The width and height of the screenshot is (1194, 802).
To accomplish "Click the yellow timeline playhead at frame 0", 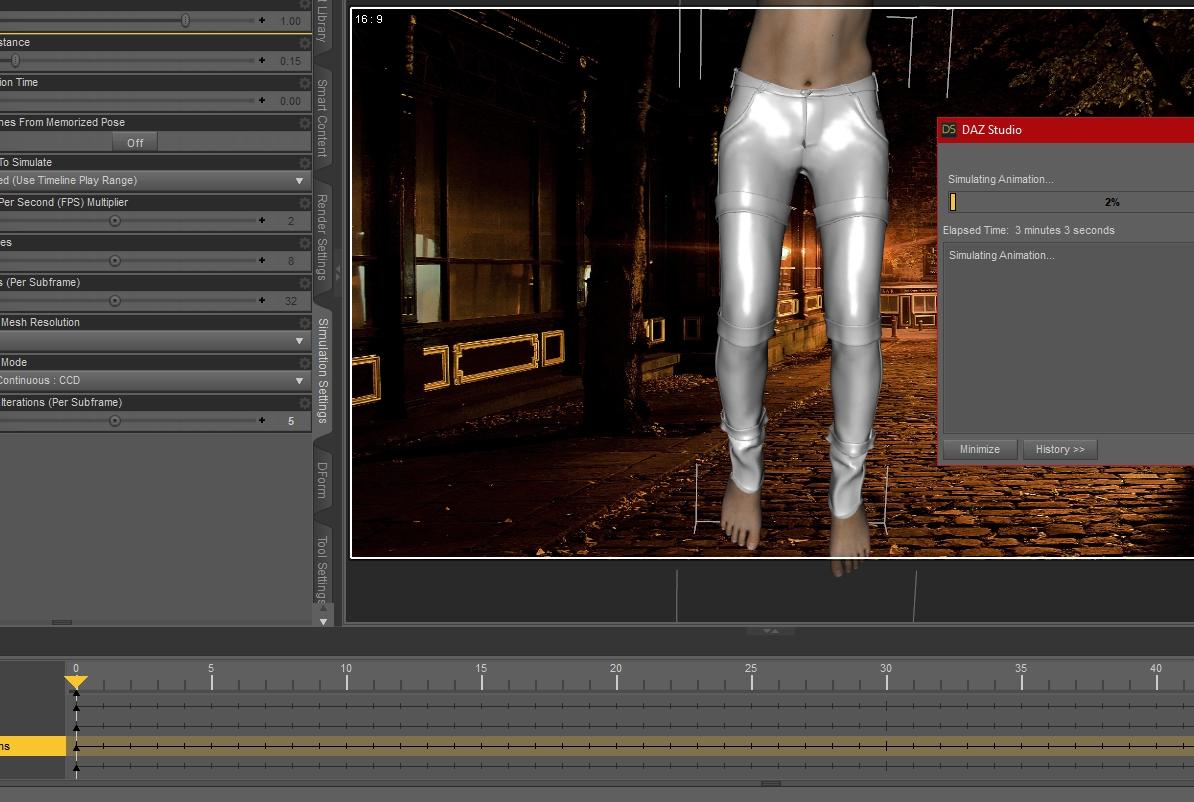I will [x=76, y=683].
